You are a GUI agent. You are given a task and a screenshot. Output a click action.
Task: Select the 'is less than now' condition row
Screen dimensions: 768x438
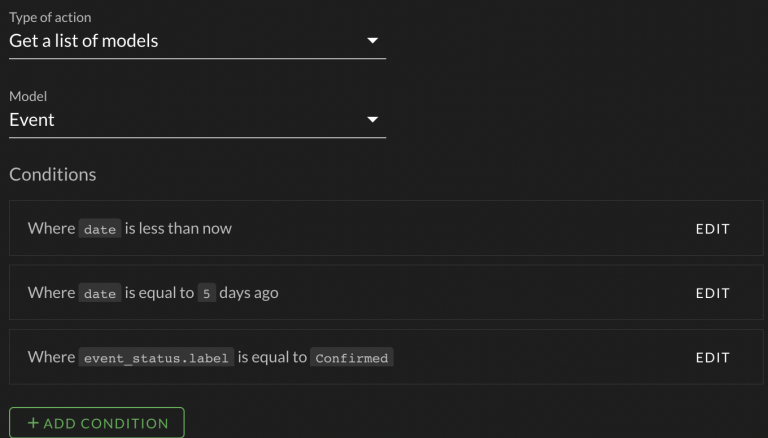click(386, 228)
